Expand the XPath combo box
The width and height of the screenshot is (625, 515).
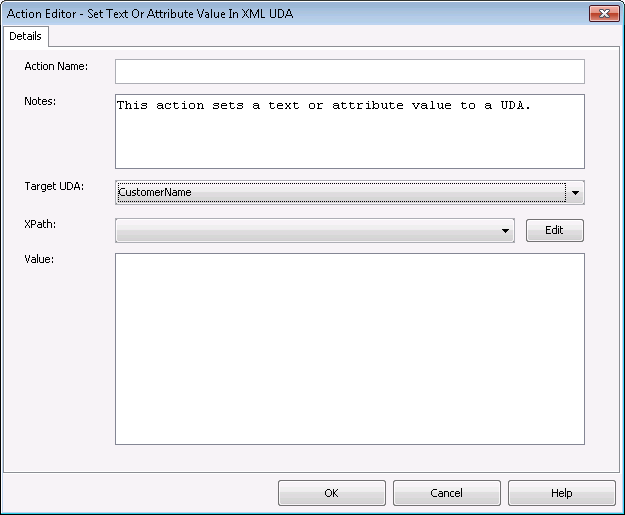point(315,230)
